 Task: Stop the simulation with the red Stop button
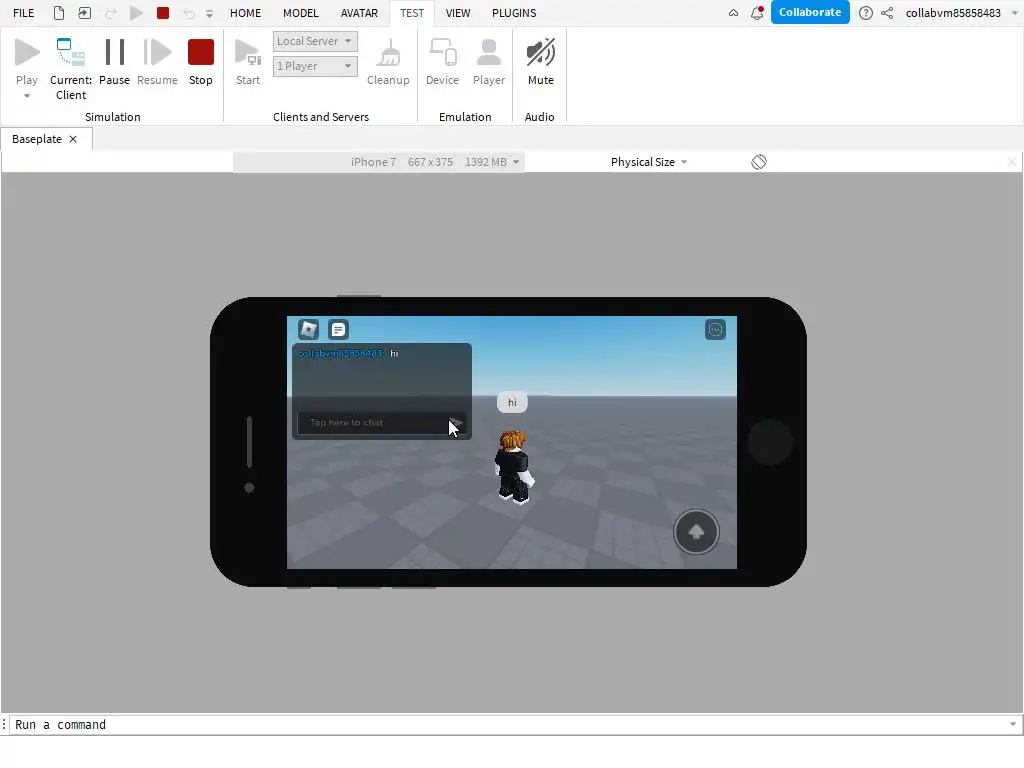[200, 61]
